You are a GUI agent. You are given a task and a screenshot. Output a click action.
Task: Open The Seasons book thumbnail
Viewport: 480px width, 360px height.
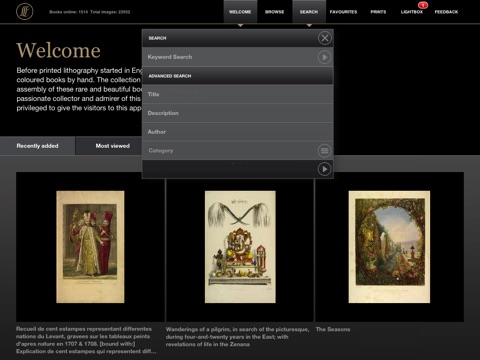click(x=389, y=247)
